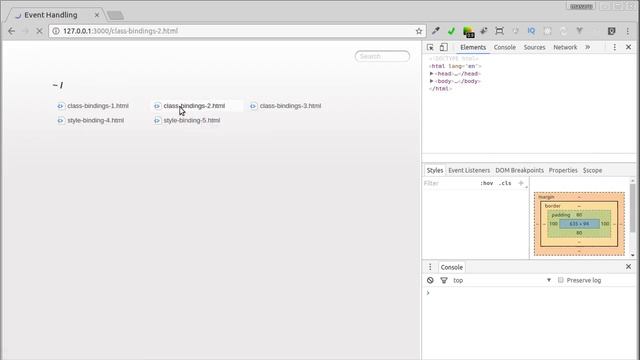
Task: Open style-binding-4.html link
Action: 96,120
